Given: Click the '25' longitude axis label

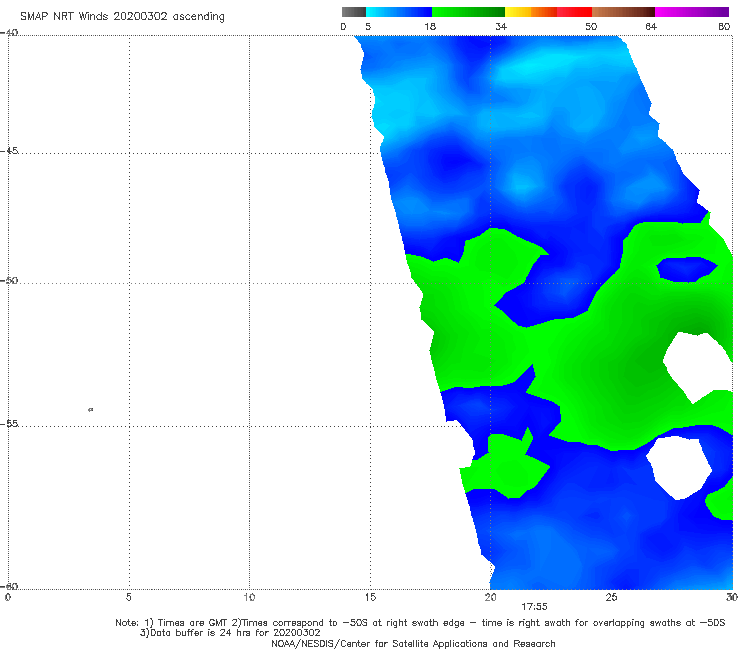Looking at the screenshot, I should click(x=611, y=598).
